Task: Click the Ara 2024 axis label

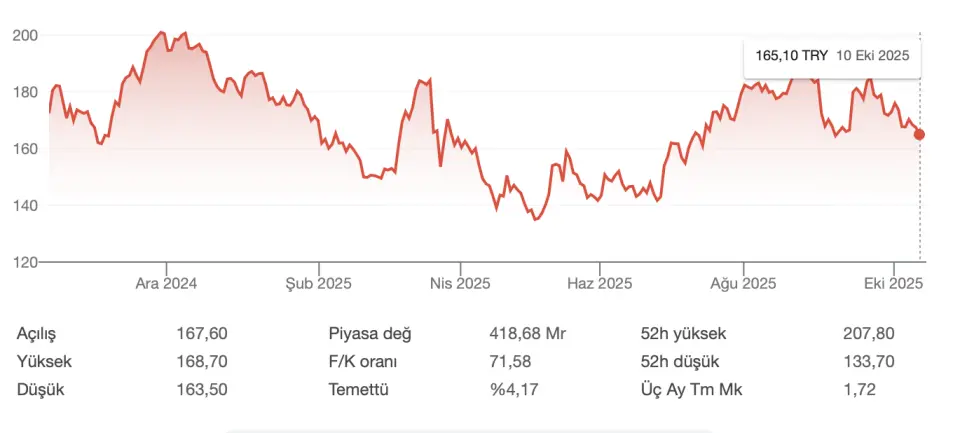Action: [x=166, y=283]
